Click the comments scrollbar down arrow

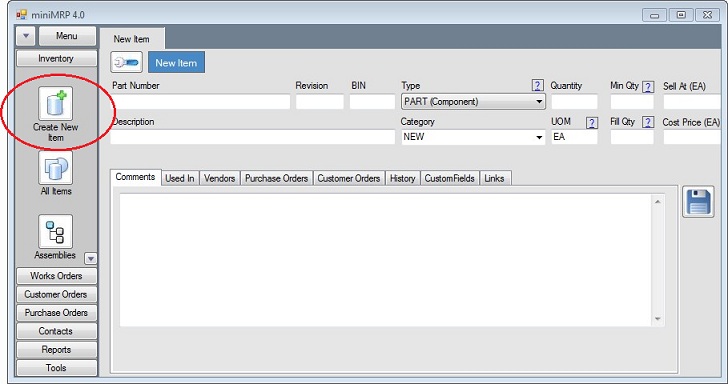click(657, 319)
